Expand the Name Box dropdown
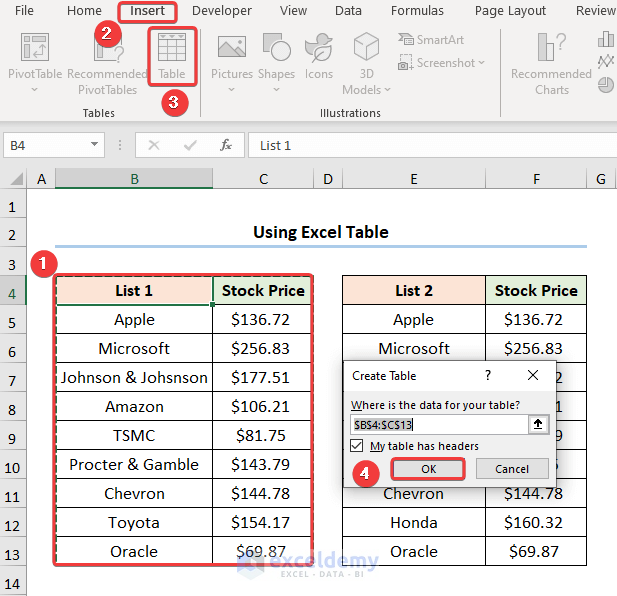Image resolution: width=617 pixels, height=596 pixels. pos(94,144)
